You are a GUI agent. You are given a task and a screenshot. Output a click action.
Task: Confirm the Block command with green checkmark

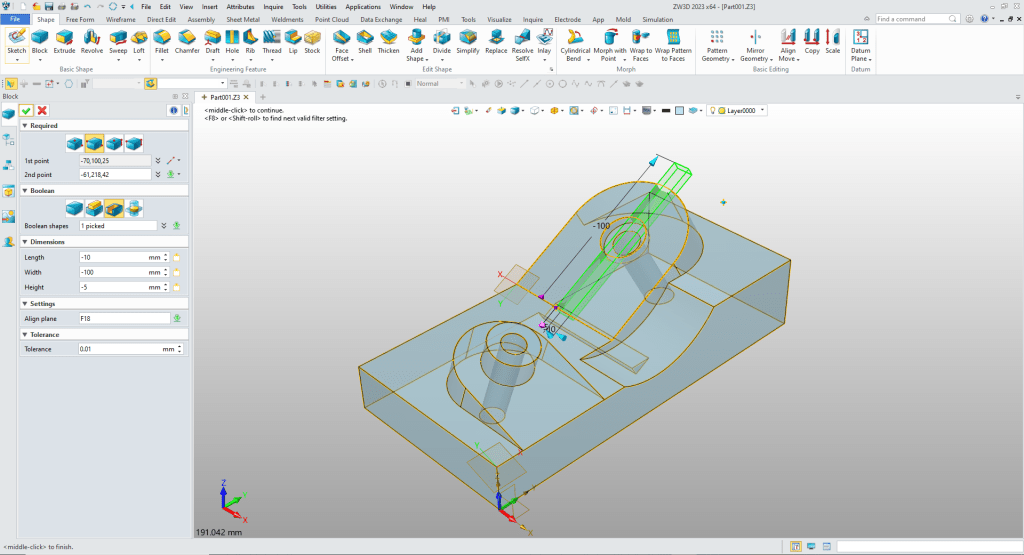point(26,110)
